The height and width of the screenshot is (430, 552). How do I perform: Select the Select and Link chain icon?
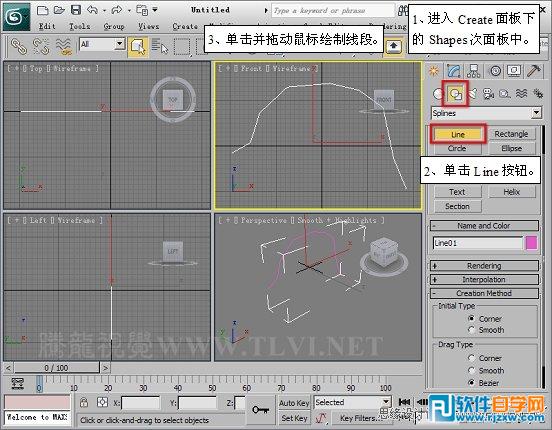pyautogui.click(x=19, y=46)
